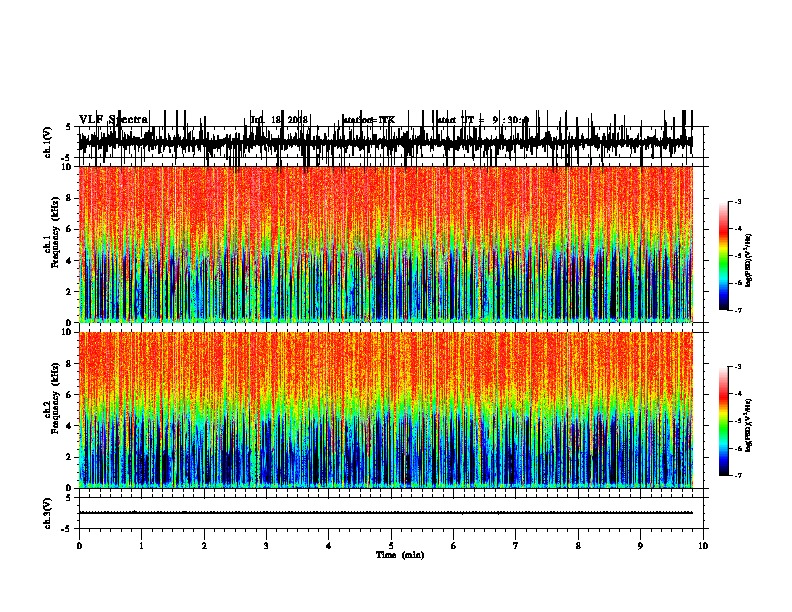
Task: Click the "6" kHz tick of ch.2 spectrogram
Action: coord(70,395)
